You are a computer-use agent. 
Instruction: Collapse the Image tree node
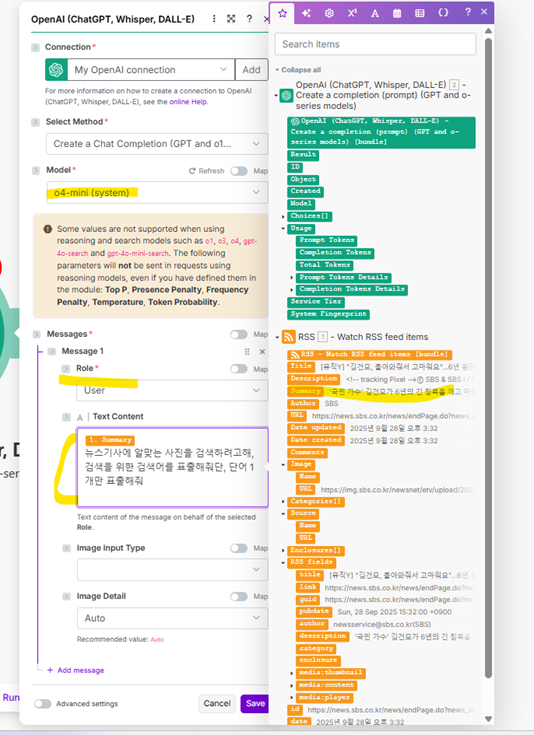click(283, 465)
